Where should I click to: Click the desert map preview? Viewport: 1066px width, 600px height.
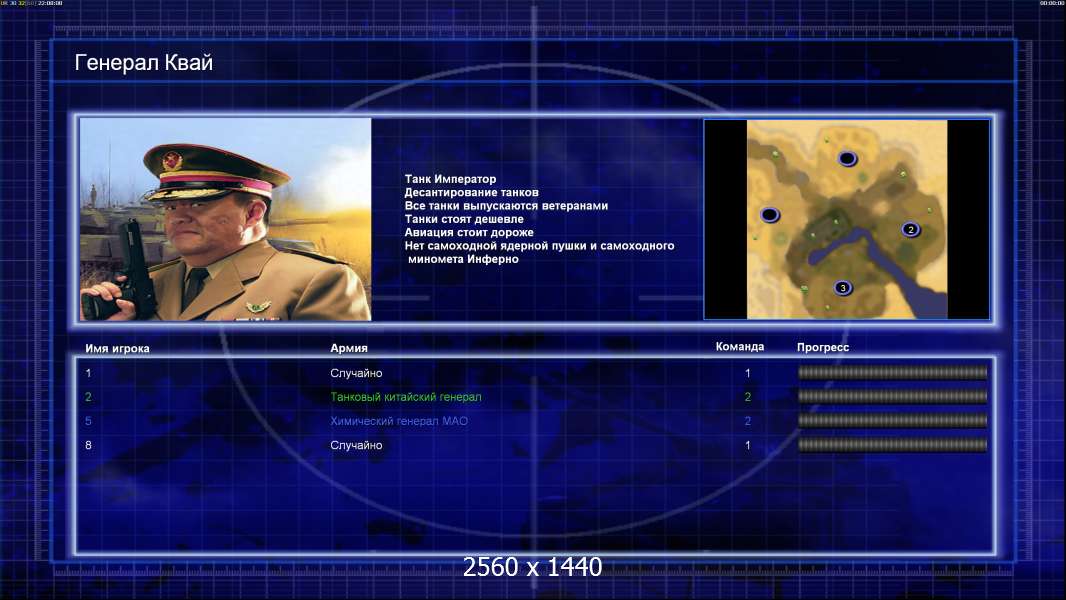pos(846,219)
